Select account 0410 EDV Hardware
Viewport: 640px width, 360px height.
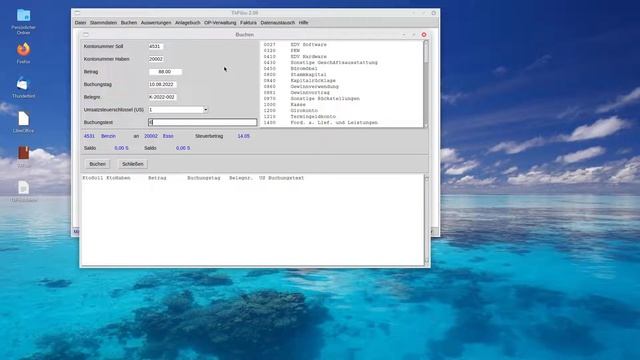pyautogui.click(x=295, y=57)
